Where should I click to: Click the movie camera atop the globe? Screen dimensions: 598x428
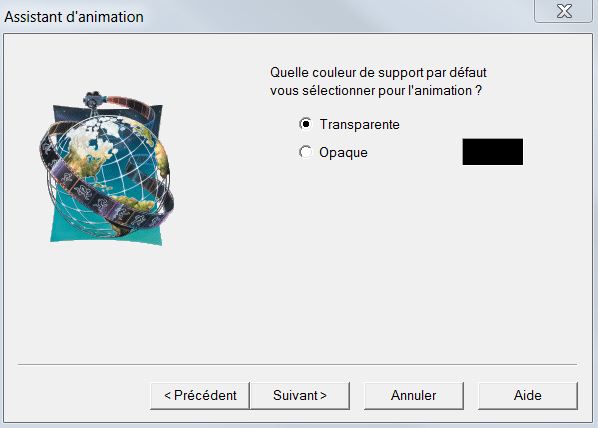point(93,100)
